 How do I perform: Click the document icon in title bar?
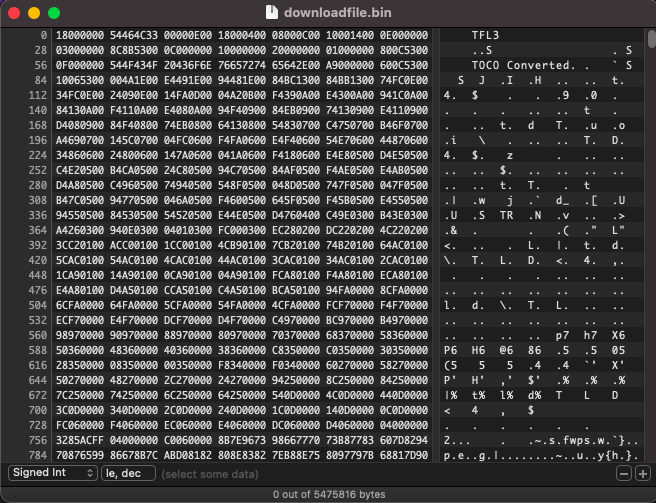pyautogui.click(x=274, y=13)
